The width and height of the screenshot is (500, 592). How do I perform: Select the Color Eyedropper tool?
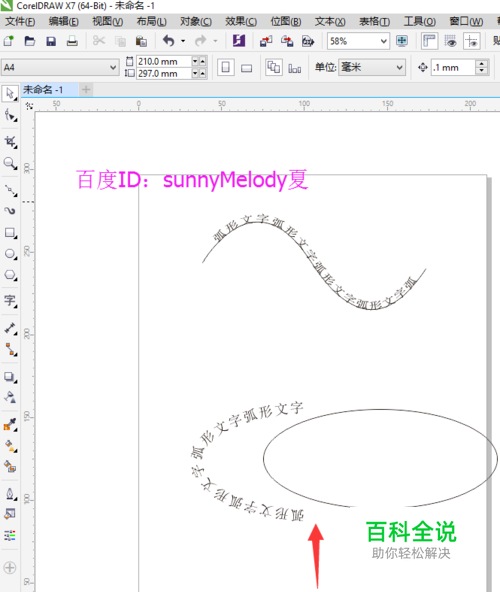10,424
